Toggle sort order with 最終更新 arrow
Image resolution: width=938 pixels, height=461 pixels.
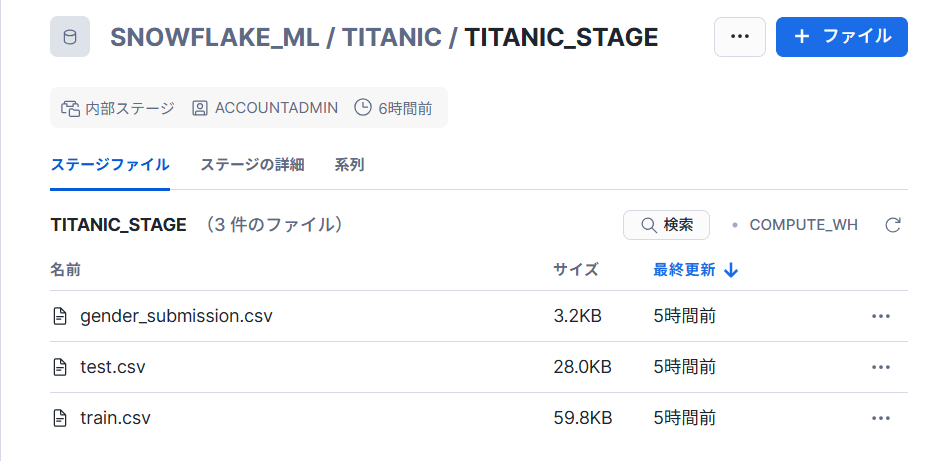pyautogui.click(x=731, y=270)
